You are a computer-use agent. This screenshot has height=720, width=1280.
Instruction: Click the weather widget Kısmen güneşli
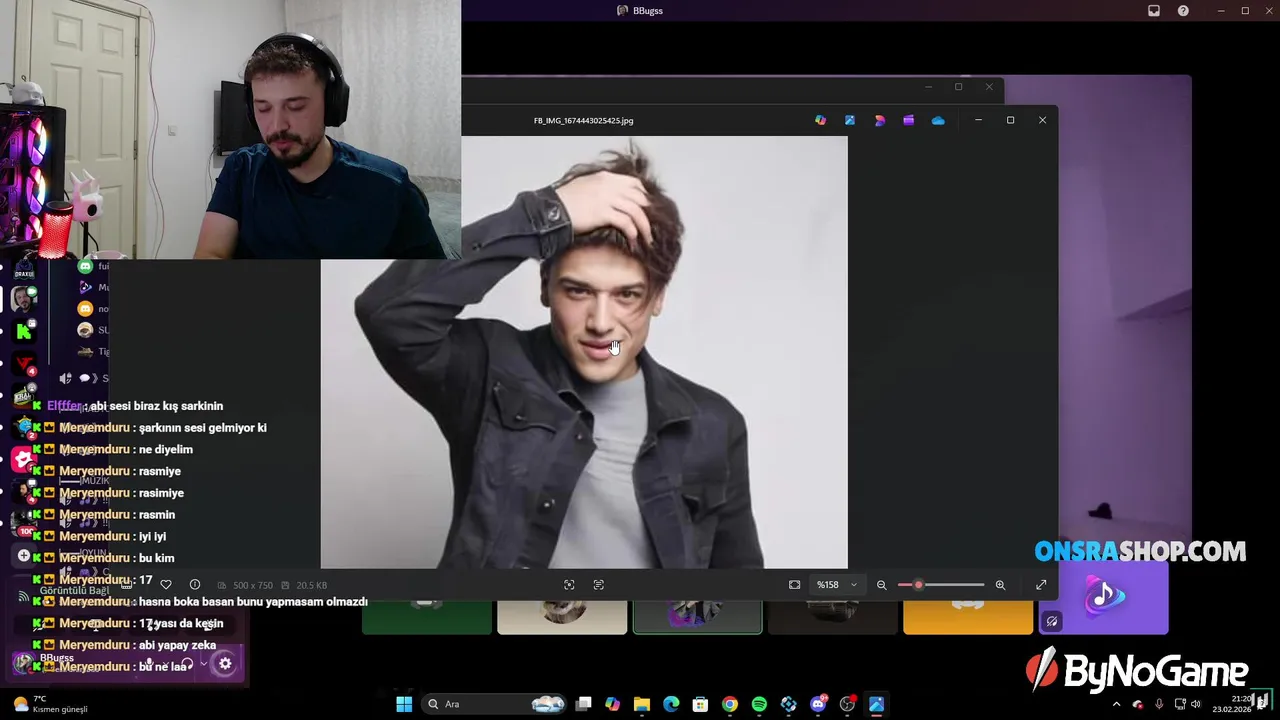pyautogui.click(x=52, y=704)
